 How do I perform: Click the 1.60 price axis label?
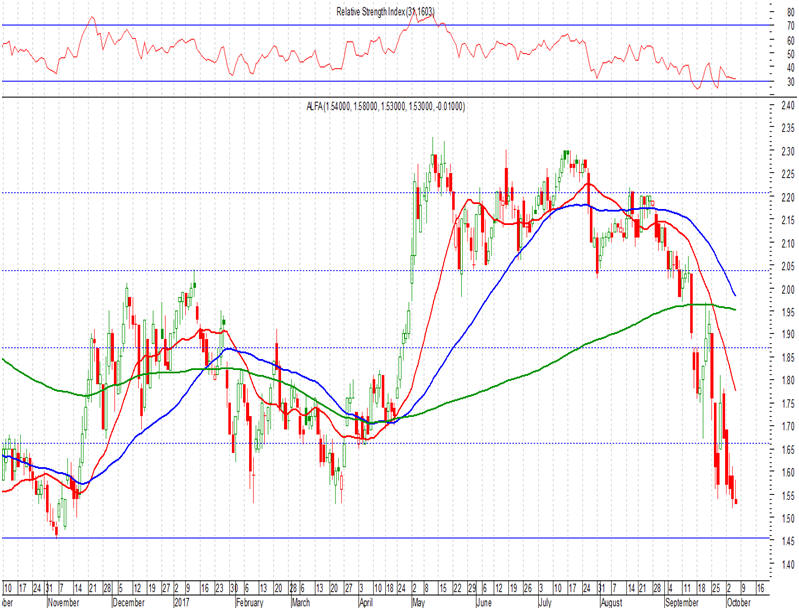[788, 472]
